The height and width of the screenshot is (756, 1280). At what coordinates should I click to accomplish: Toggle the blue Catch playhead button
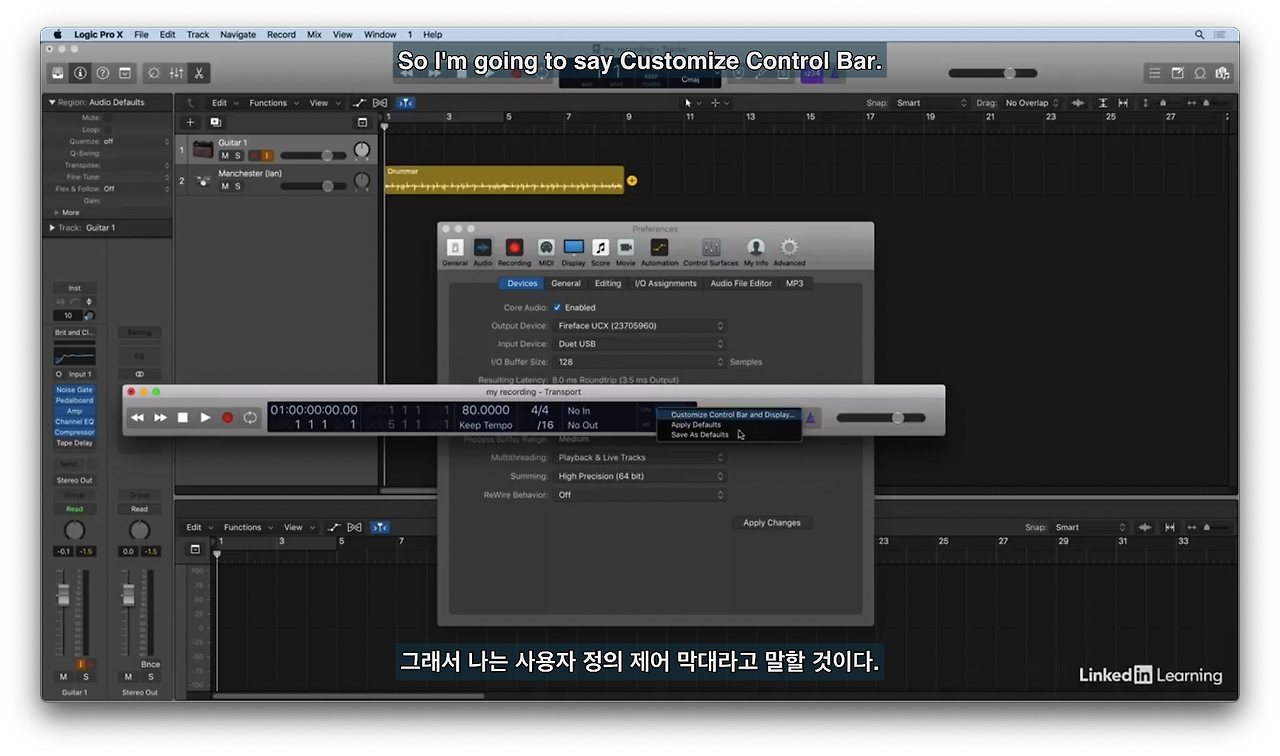tap(405, 103)
